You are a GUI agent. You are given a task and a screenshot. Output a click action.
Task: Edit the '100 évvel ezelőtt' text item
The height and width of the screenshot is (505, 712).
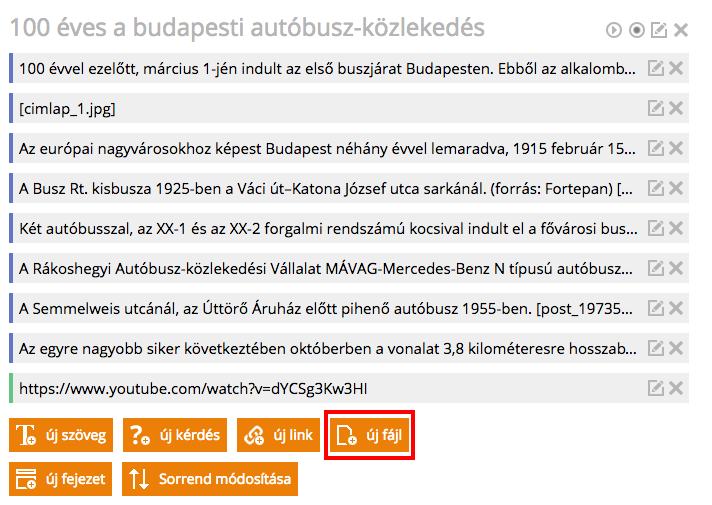coord(656,68)
